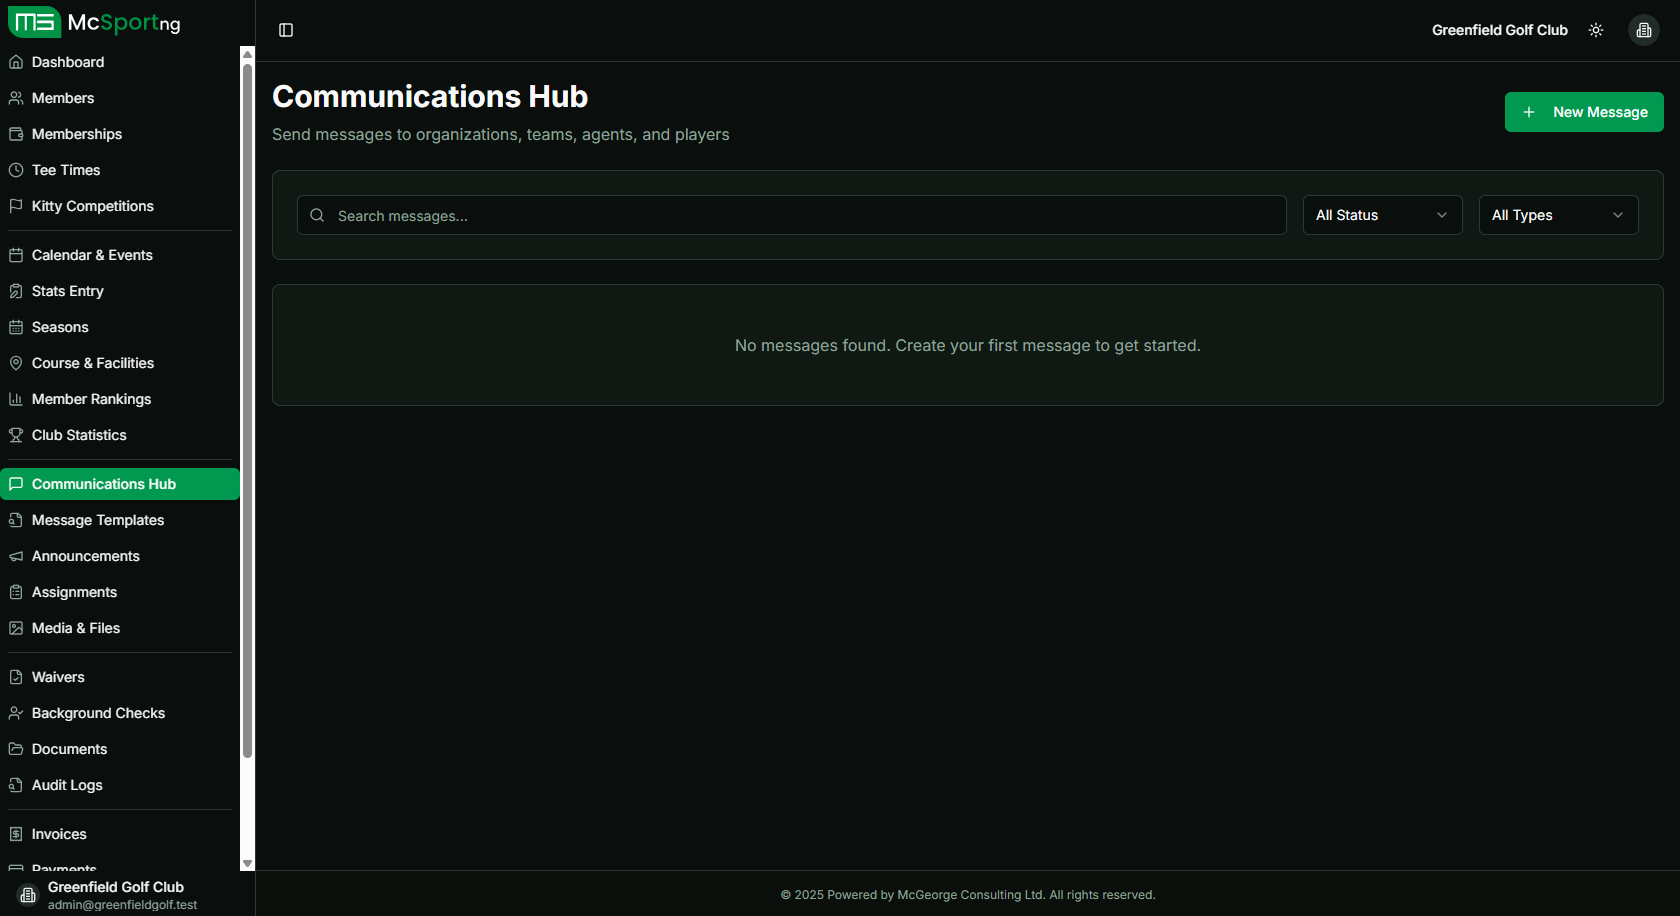This screenshot has width=1680, height=916.
Task: Select the Member Rankings chart icon
Action: pos(16,399)
